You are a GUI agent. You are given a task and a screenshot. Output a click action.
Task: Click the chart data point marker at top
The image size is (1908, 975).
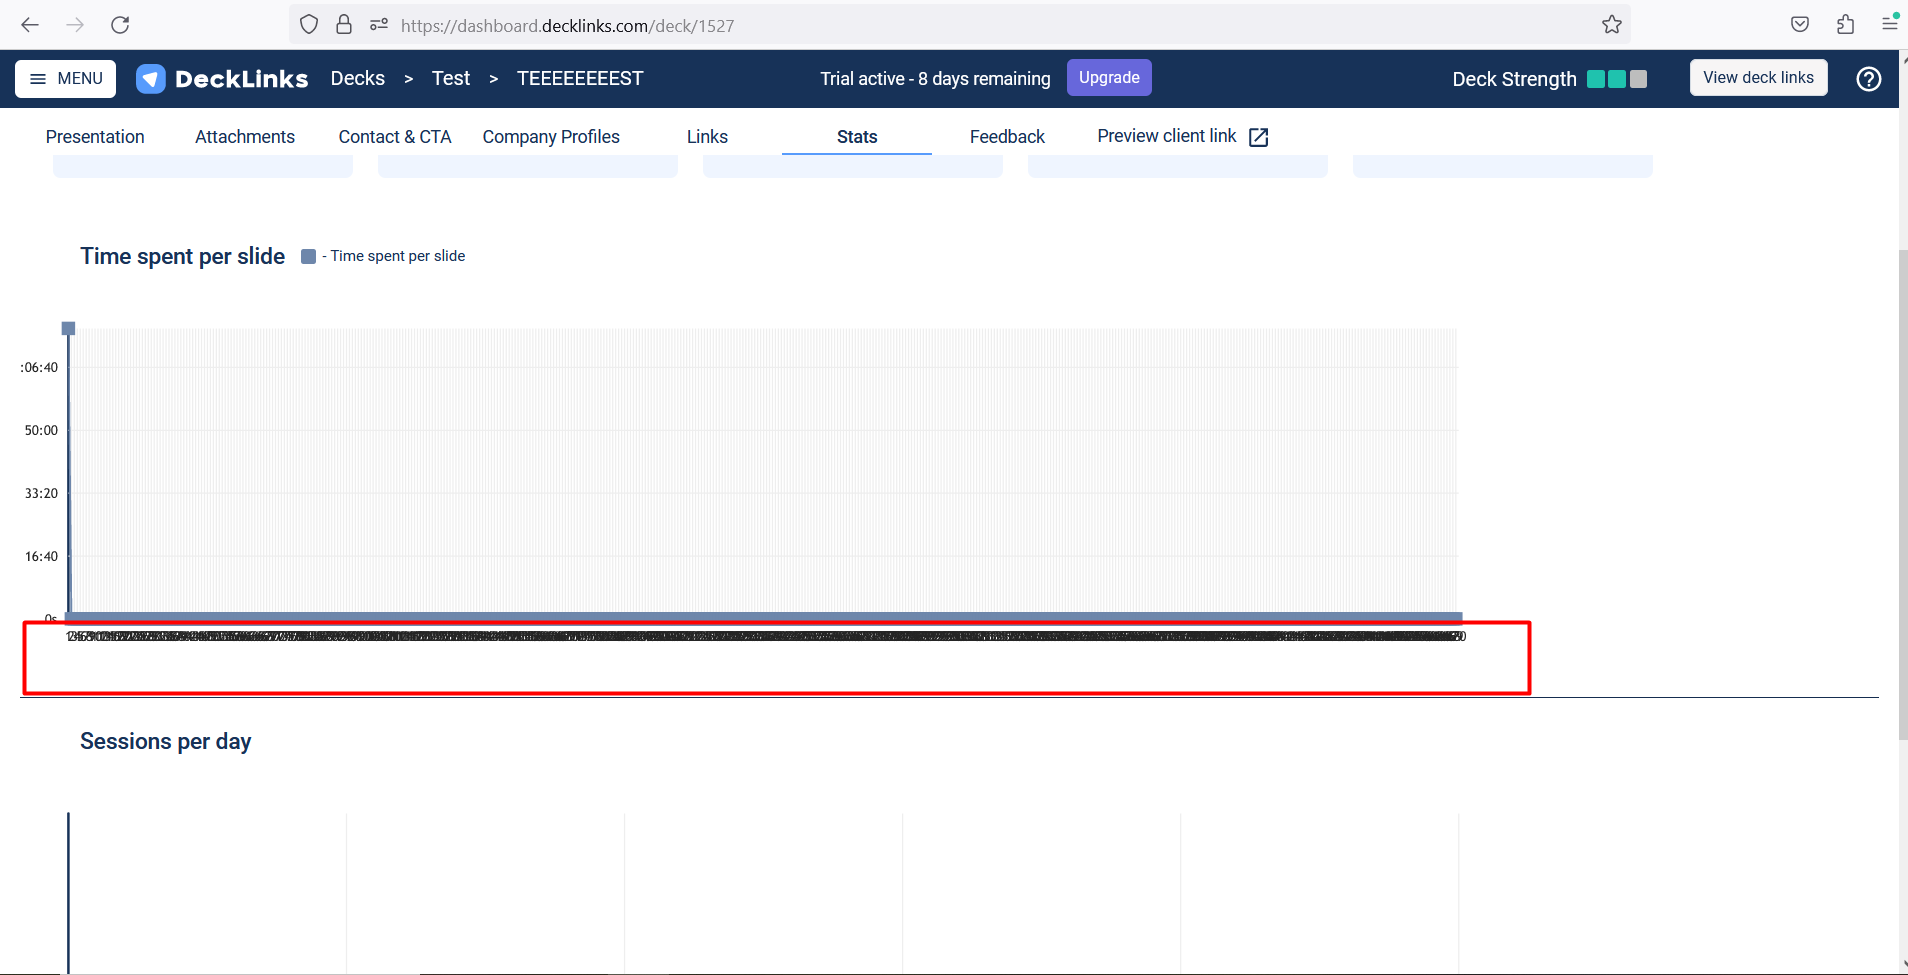tap(69, 328)
